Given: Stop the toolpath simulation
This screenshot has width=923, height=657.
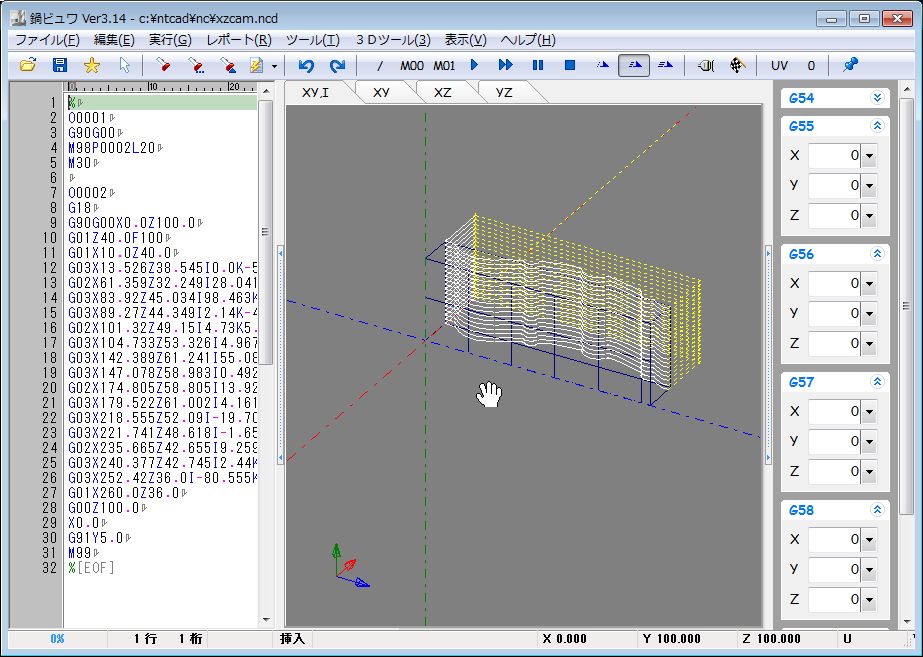Looking at the screenshot, I should click(570, 65).
